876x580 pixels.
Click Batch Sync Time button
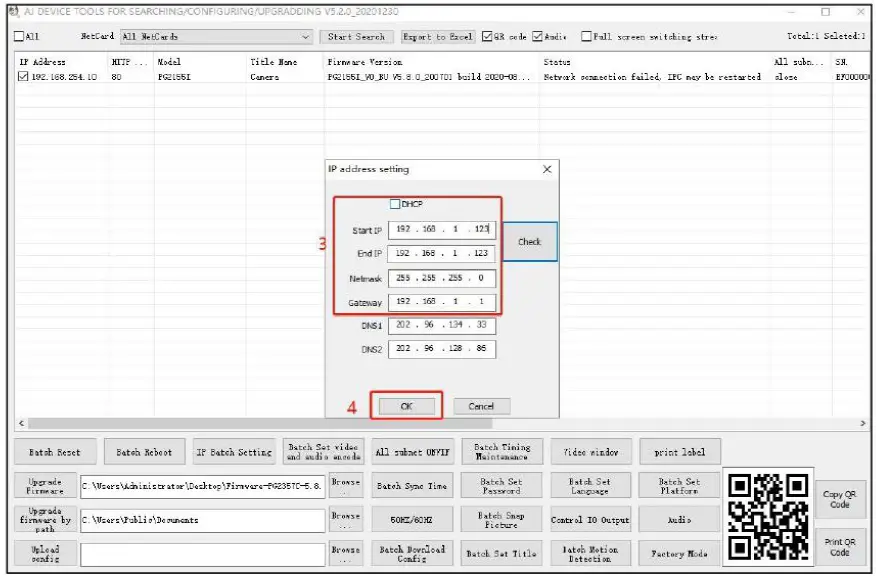pos(412,486)
